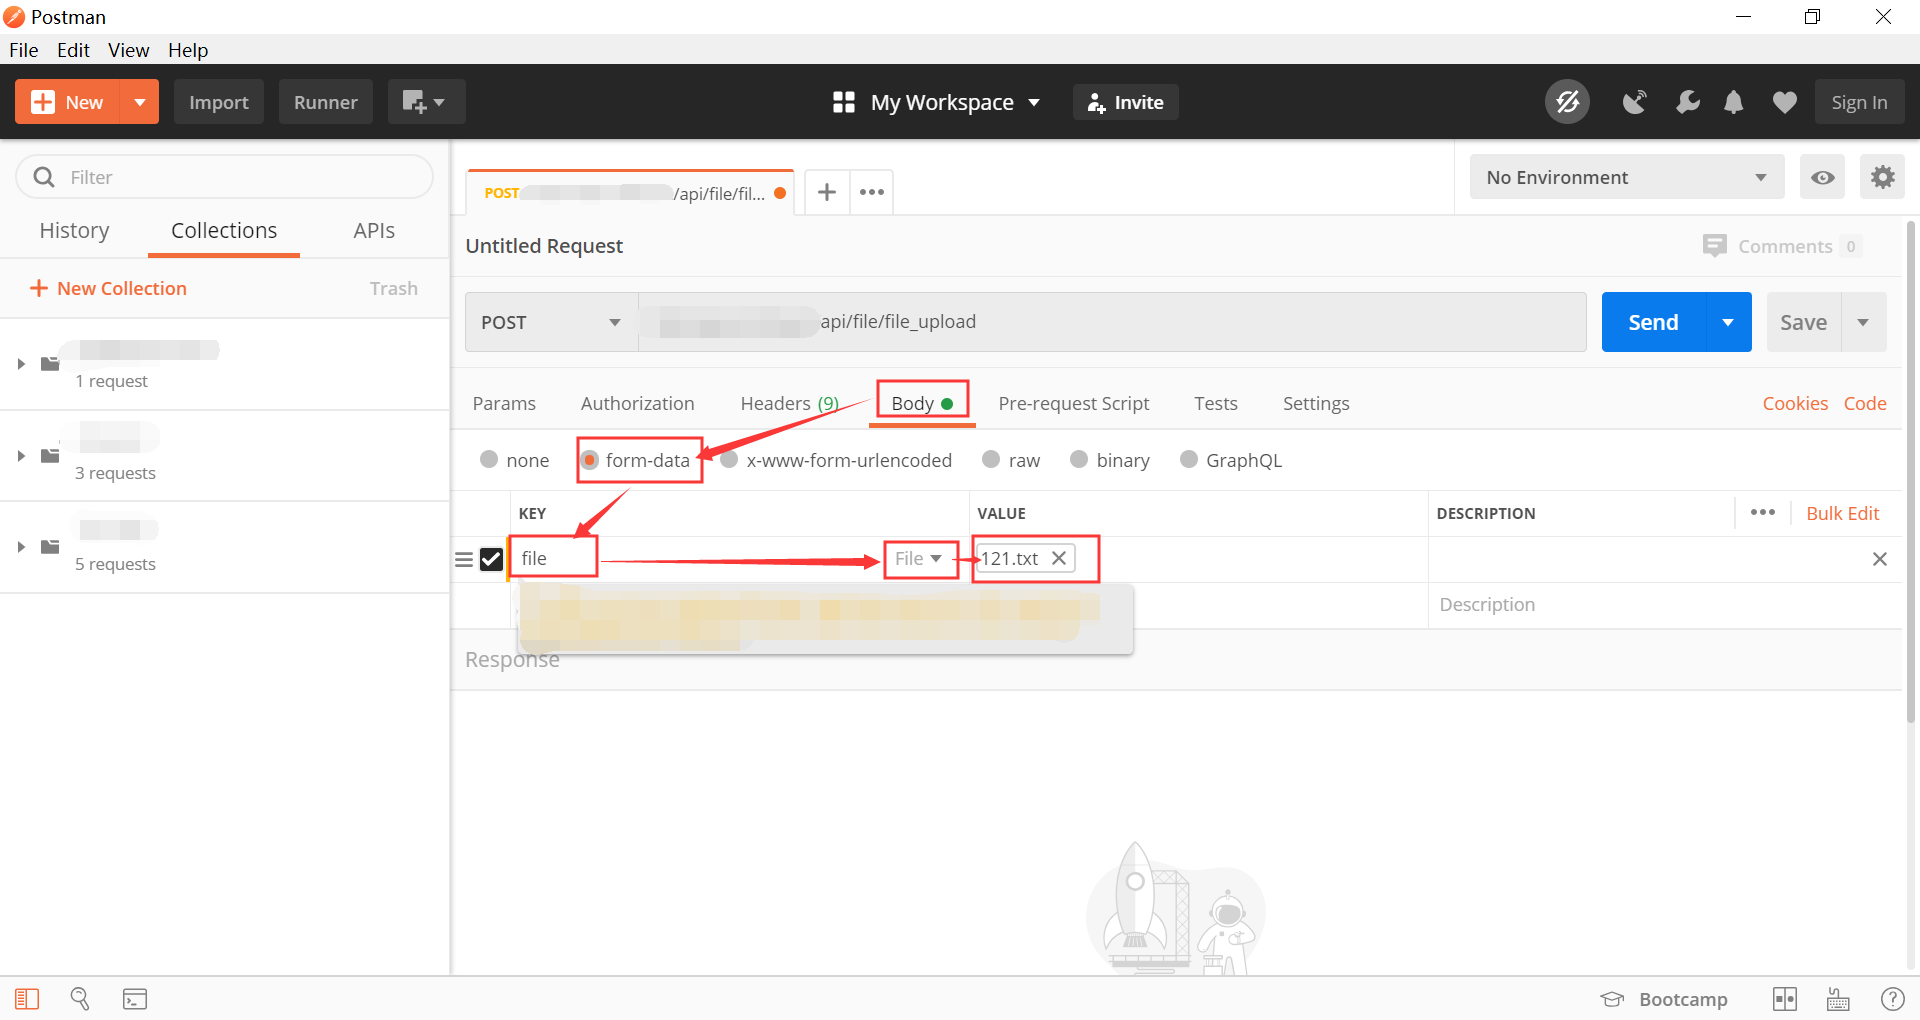Change the File type dropdown in the key row
The width and height of the screenshot is (1920, 1020).
919,558
